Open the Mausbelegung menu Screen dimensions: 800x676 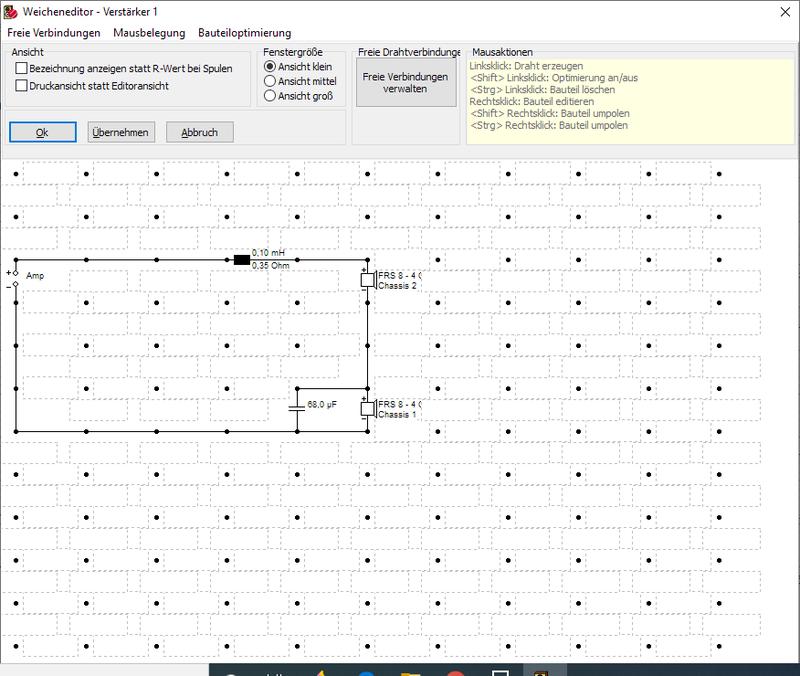(x=149, y=33)
